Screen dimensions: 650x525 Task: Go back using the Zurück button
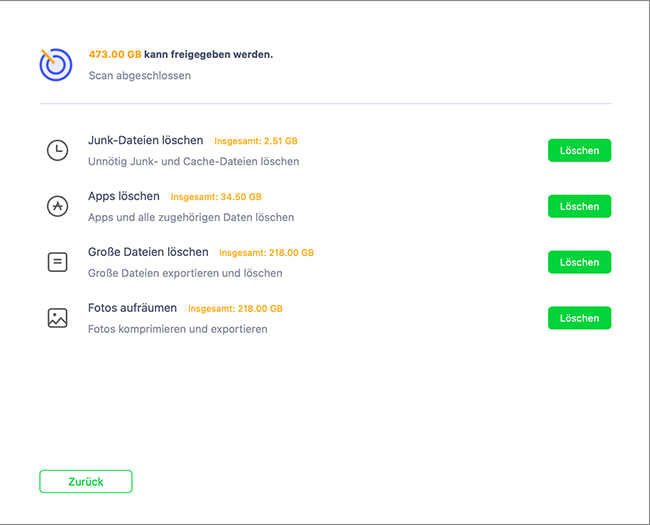click(x=86, y=481)
